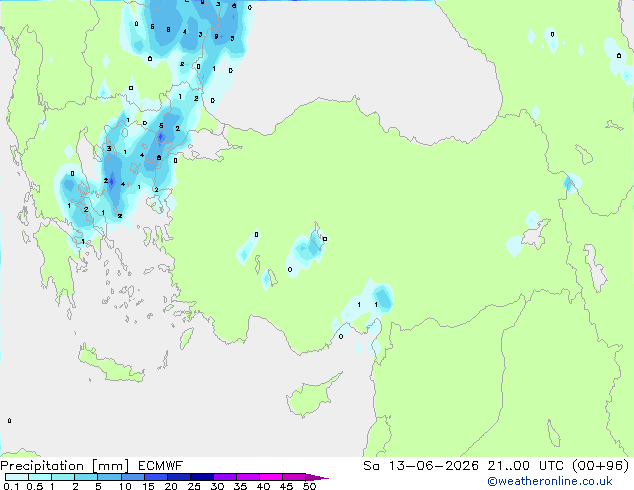The width and height of the screenshot is (634, 490).
Task: Click the 0.1–0.5 mm palest legend swatch
Action: [17, 477]
